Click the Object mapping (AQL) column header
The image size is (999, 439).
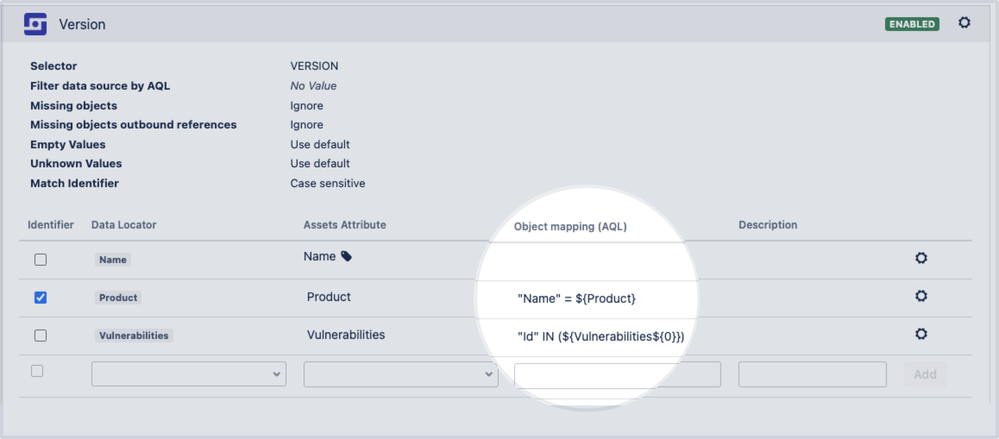point(570,226)
